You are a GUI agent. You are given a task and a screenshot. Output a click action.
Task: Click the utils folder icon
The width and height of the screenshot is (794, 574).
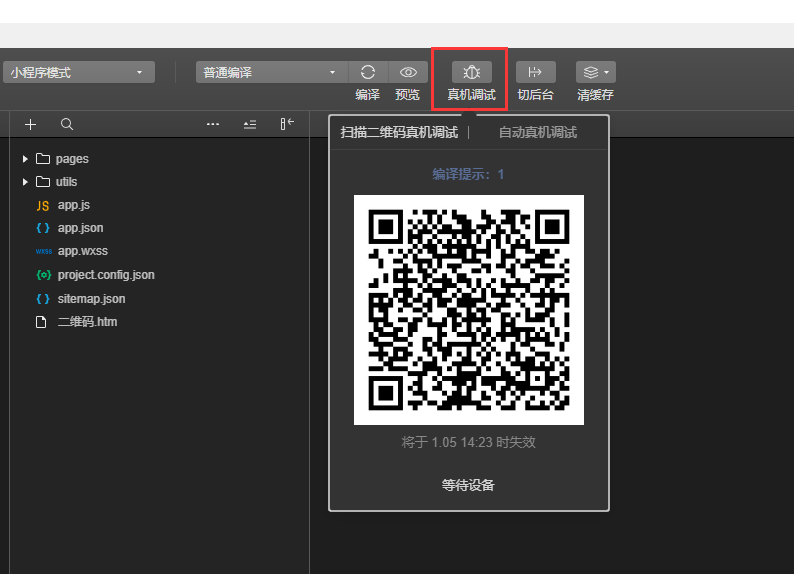tap(43, 182)
